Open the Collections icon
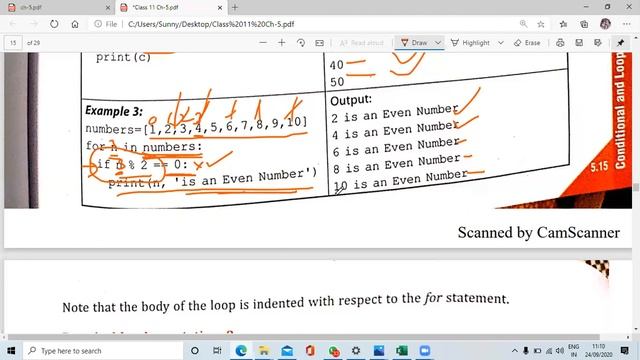640x360 pixels. coord(584,24)
